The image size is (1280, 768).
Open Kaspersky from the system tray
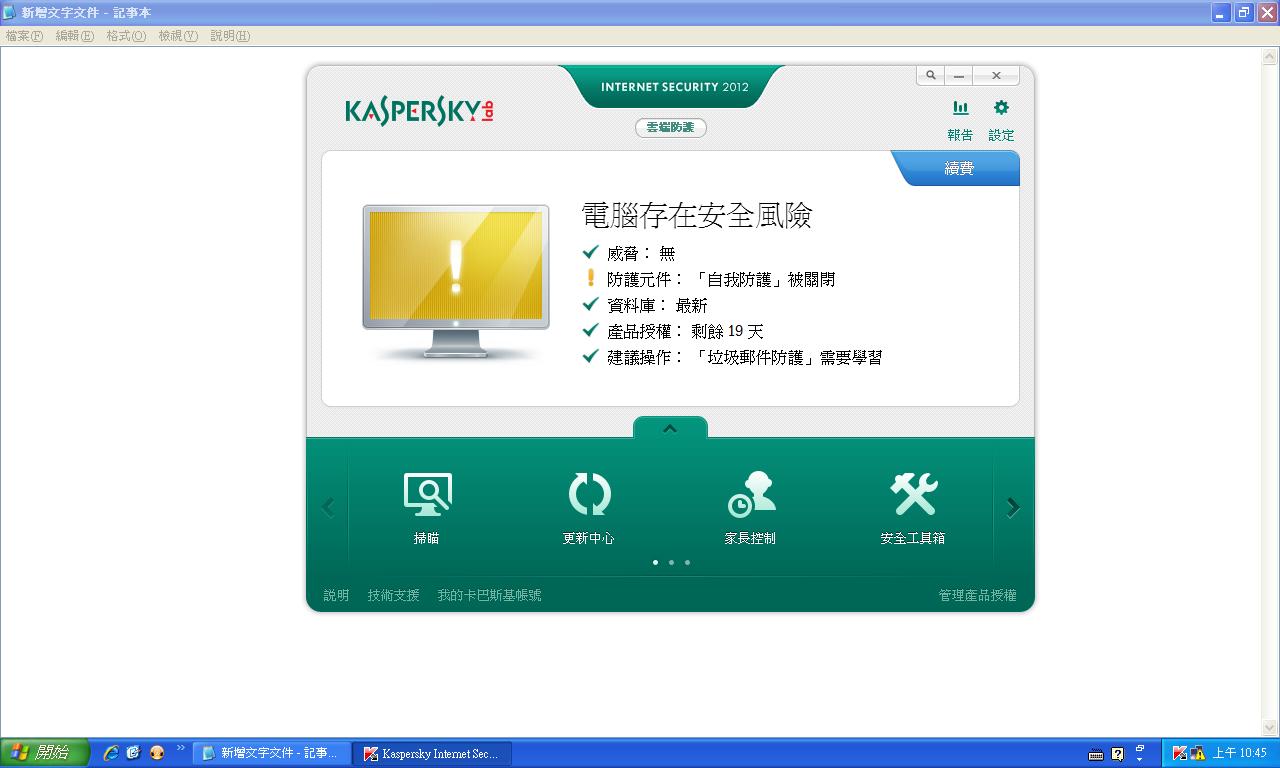(x=1181, y=752)
